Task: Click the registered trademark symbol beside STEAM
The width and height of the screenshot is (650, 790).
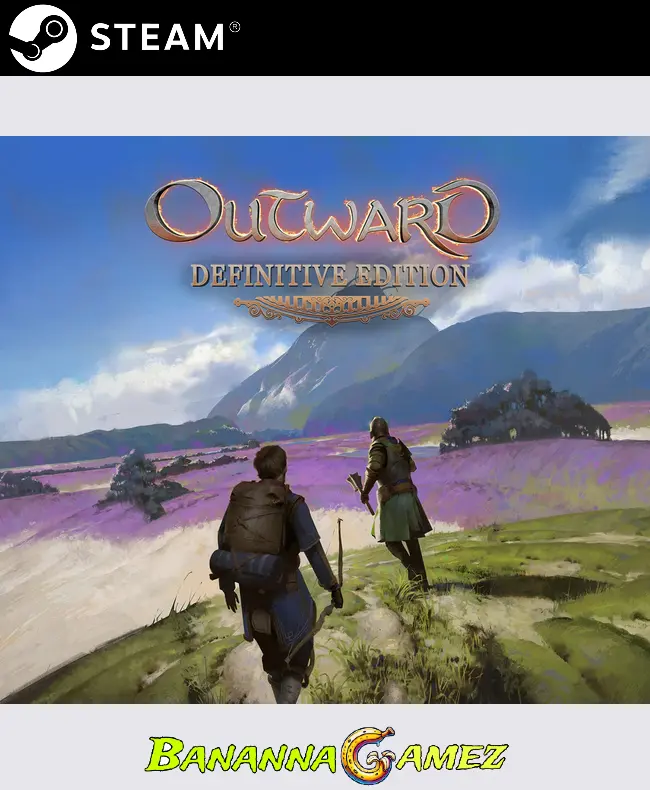Action: click(235, 27)
